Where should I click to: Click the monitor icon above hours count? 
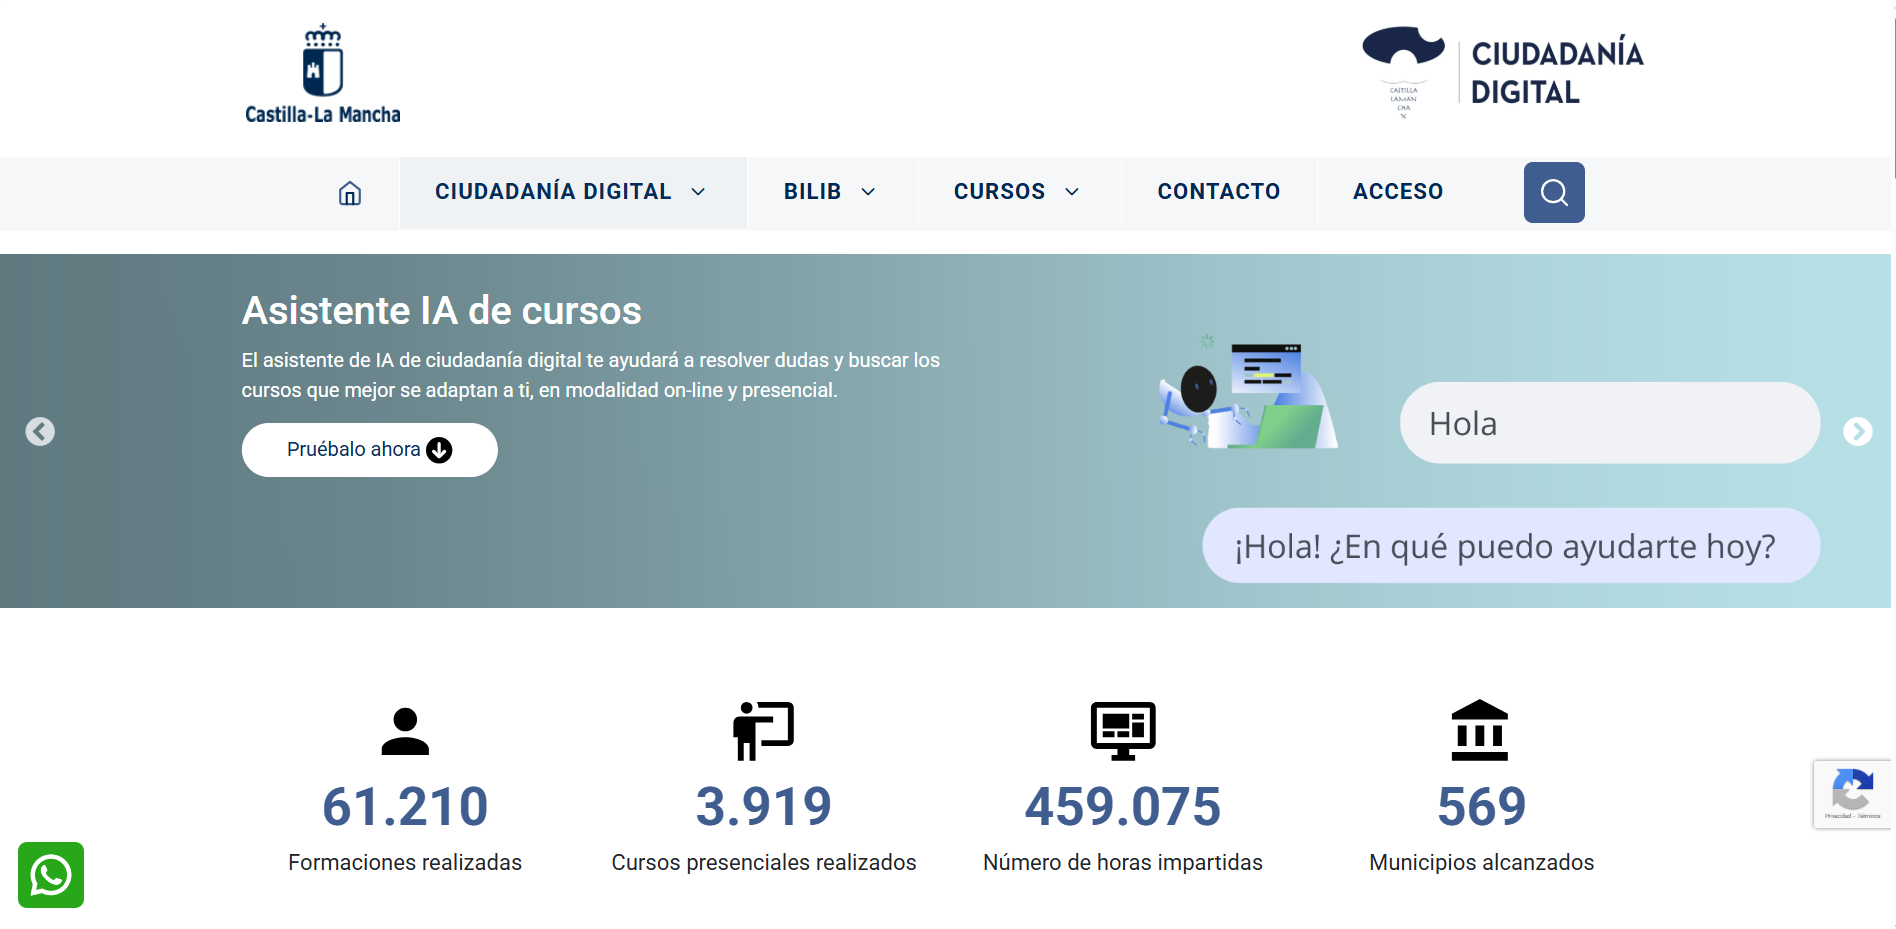click(1122, 730)
